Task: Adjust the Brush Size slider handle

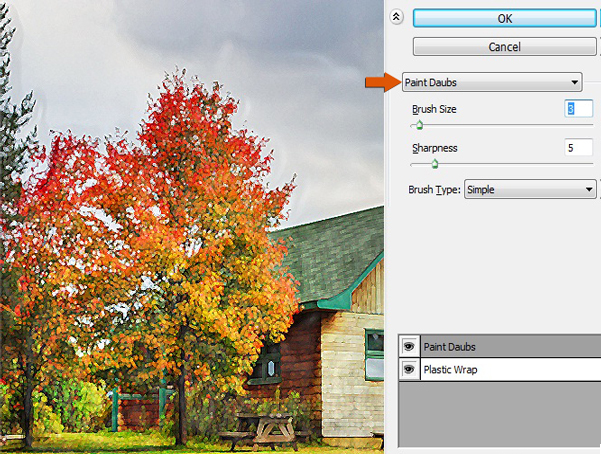Action: tap(419, 125)
